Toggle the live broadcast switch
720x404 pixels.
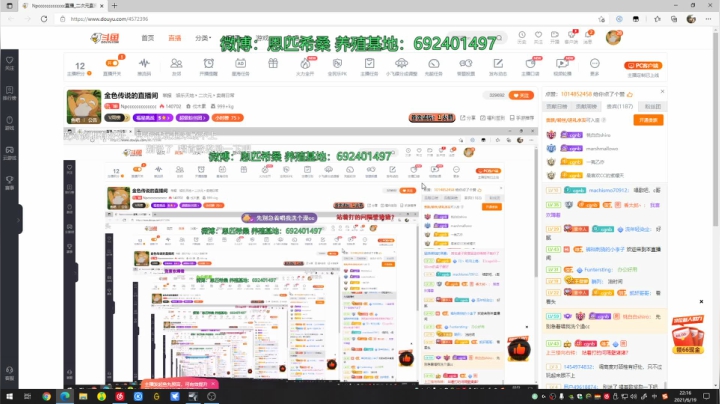112,63
